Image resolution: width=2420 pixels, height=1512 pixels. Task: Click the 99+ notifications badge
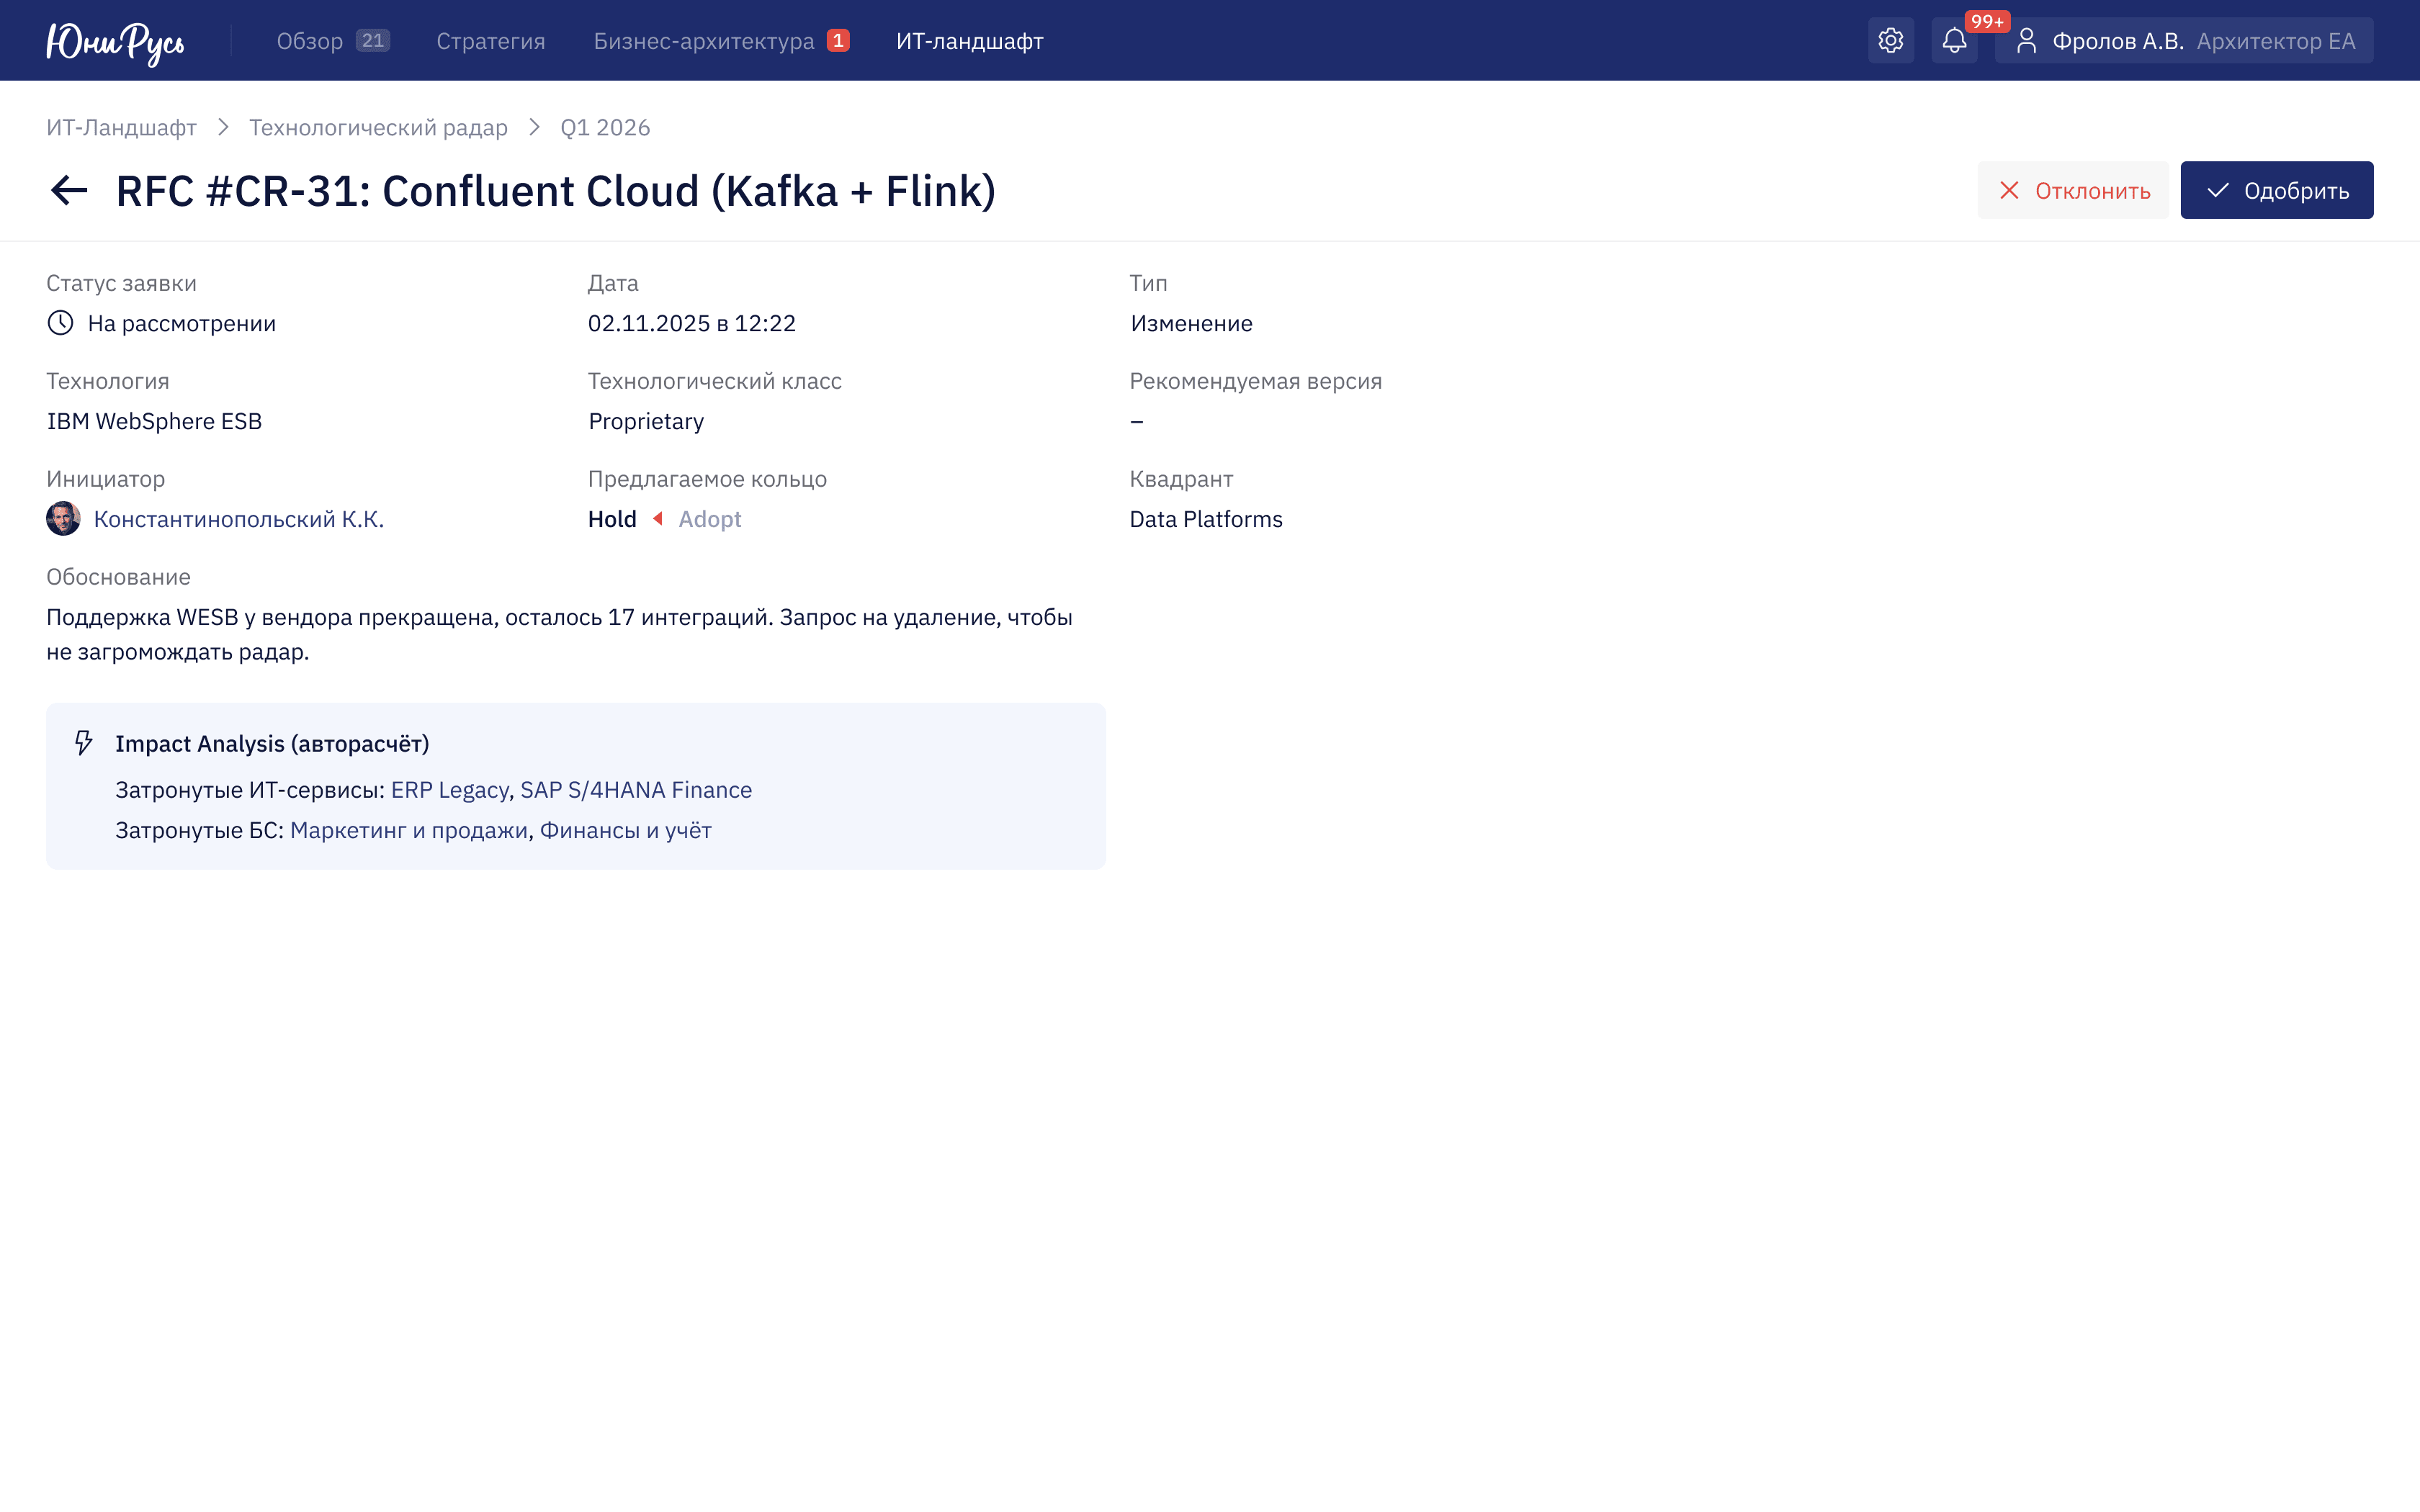(x=1987, y=22)
